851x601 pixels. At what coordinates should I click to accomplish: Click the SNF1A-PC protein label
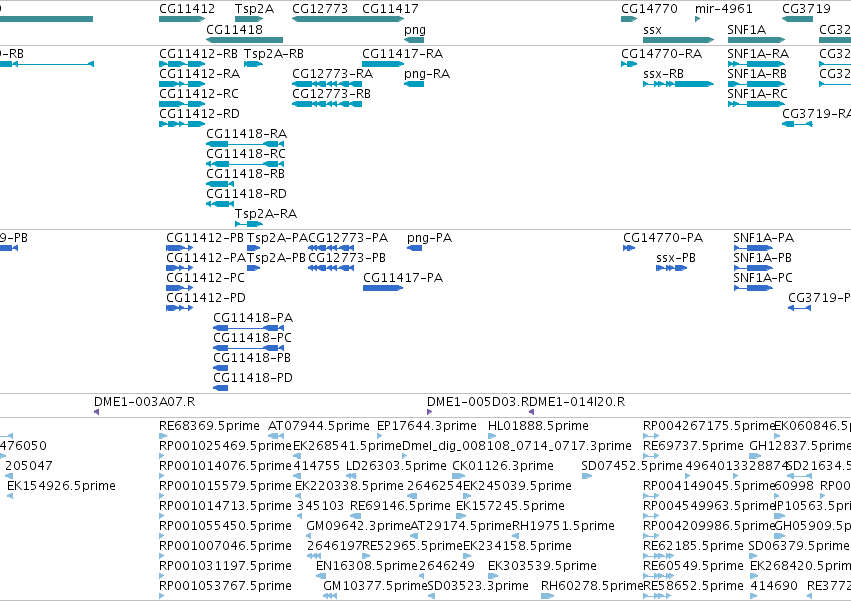(x=763, y=279)
